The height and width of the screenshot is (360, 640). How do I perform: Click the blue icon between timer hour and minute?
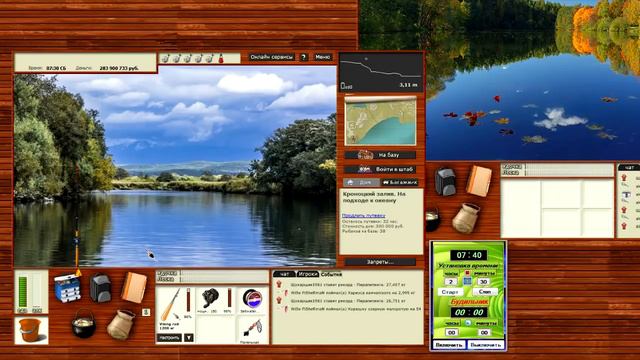[467, 281]
